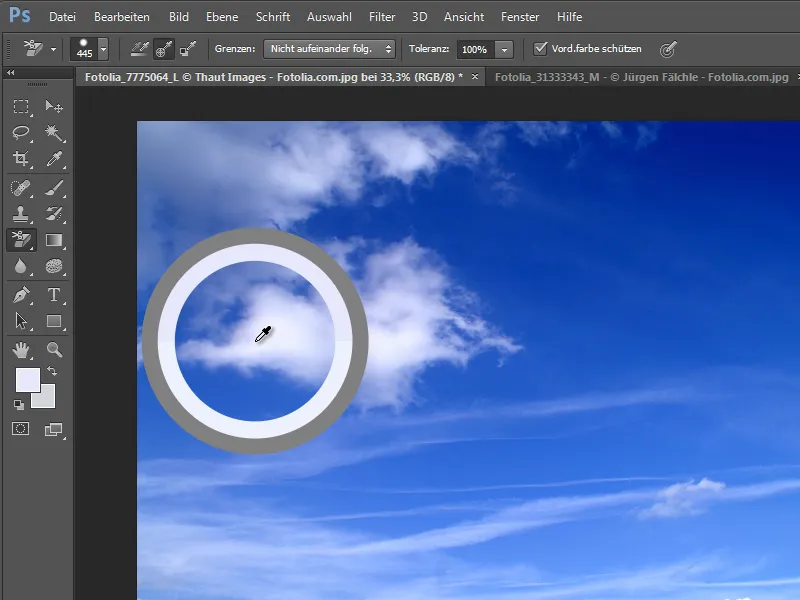Select the History Brush tool

(54, 214)
